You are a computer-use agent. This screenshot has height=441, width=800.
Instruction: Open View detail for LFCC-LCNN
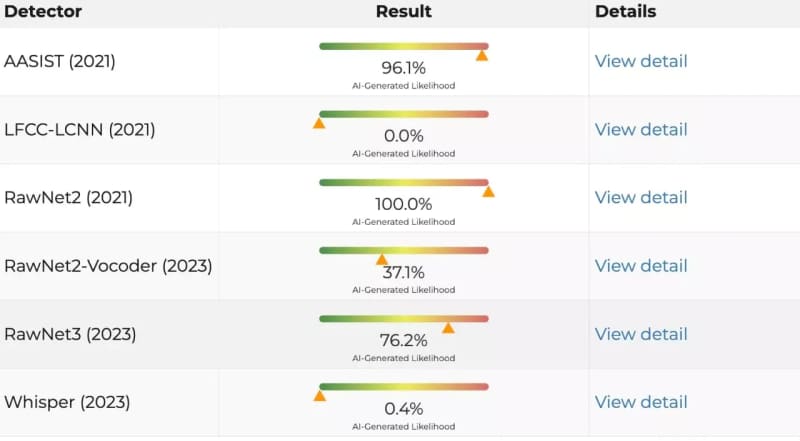pyautogui.click(x=641, y=129)
